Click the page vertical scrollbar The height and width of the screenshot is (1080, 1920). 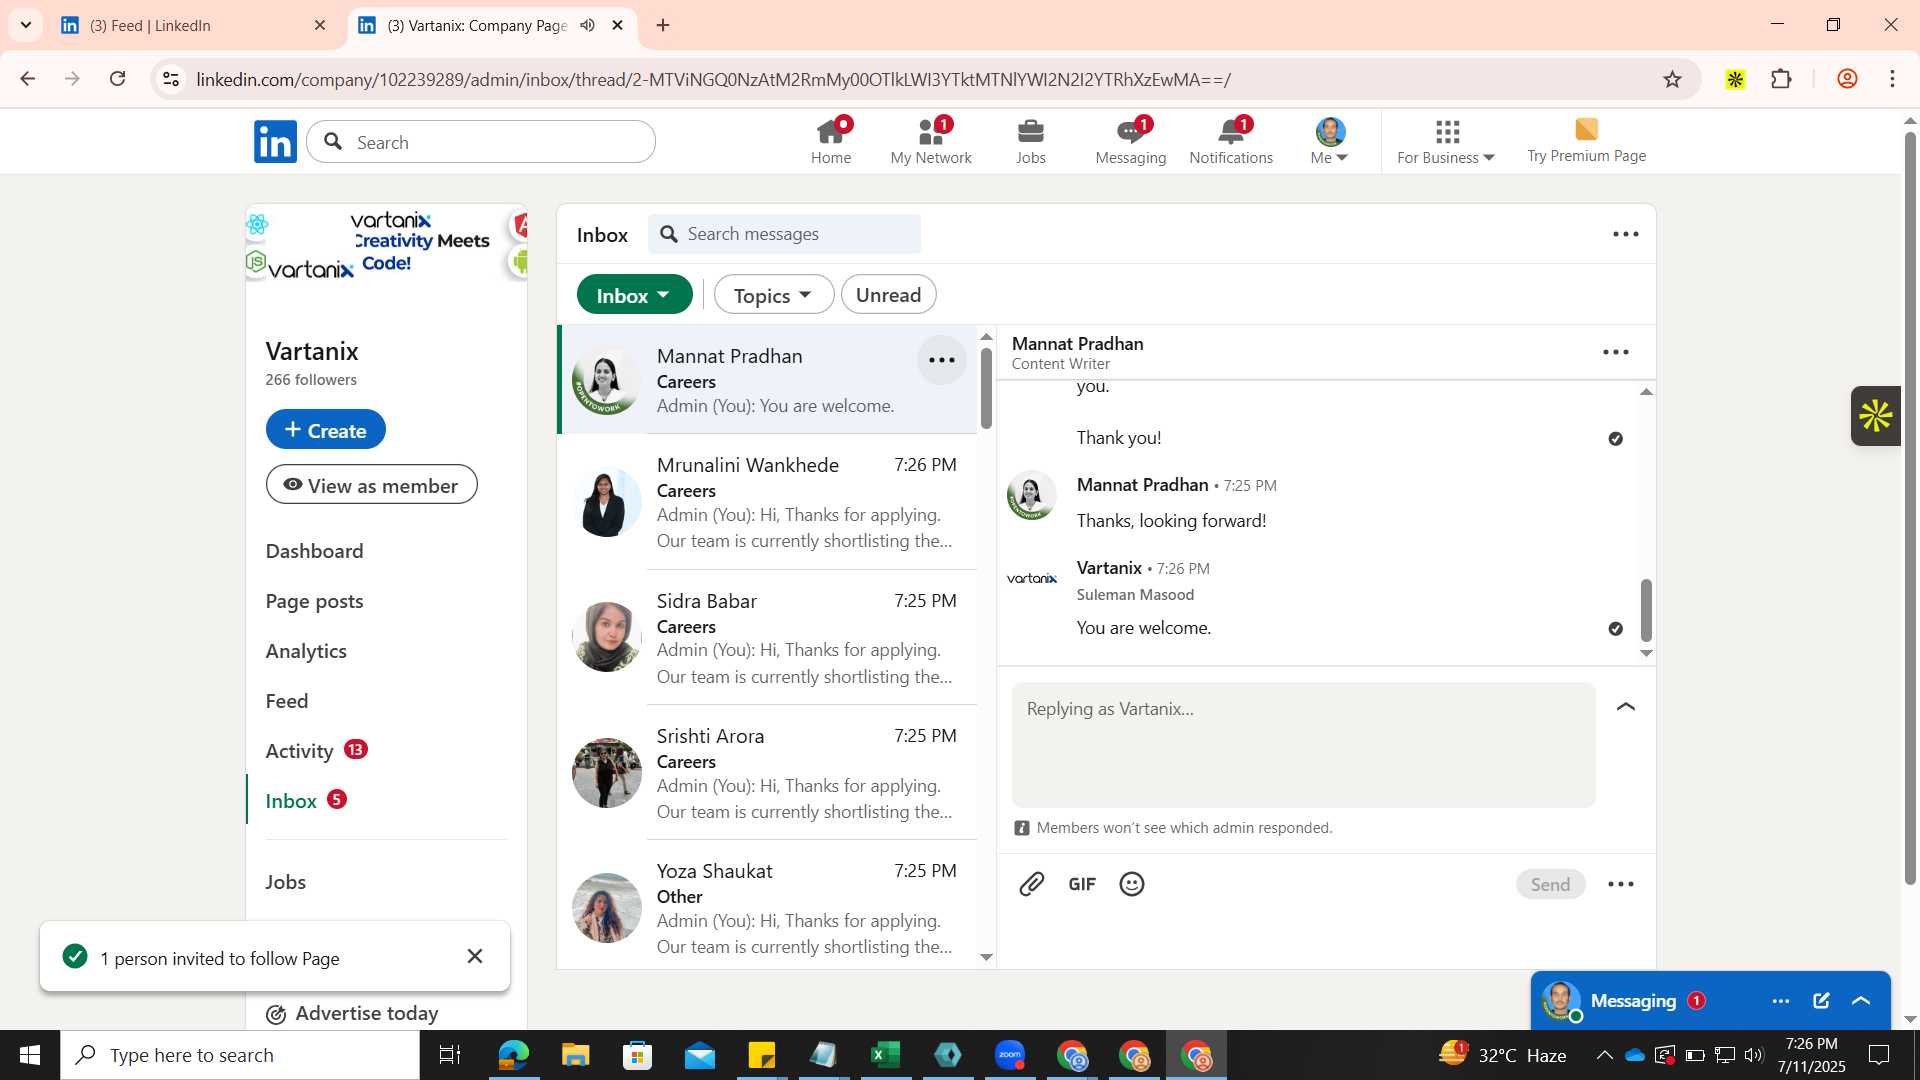pyautogui.click(x=1910, y=508)
